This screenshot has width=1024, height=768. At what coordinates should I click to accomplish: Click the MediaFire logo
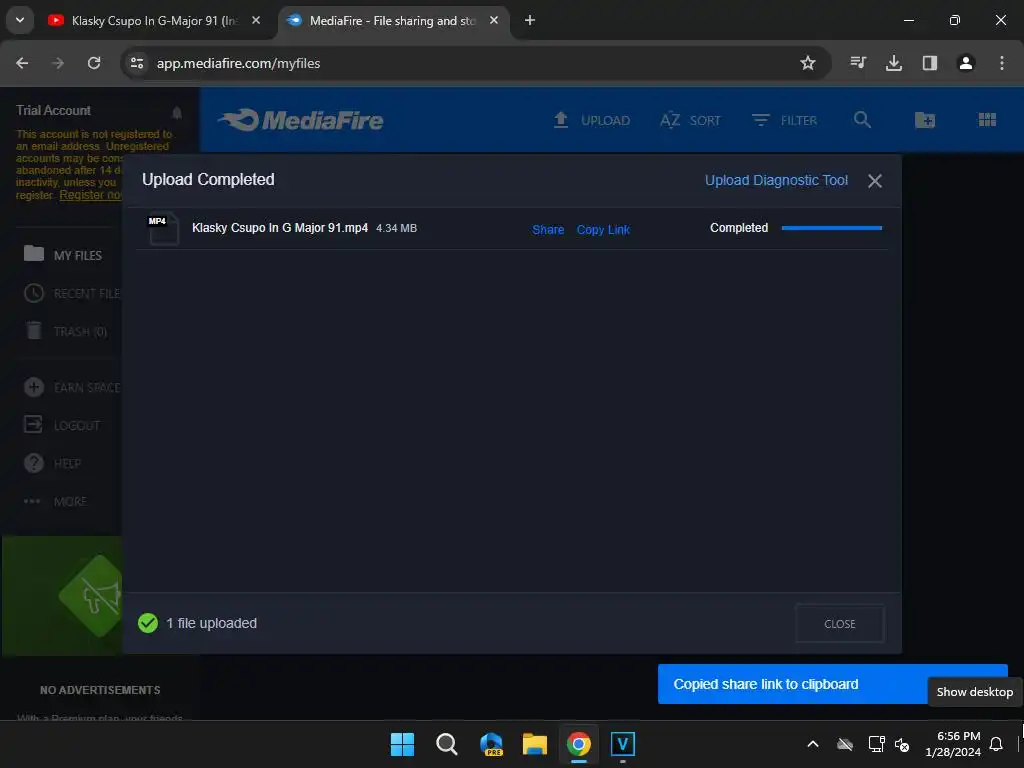(x=301, y=120)
